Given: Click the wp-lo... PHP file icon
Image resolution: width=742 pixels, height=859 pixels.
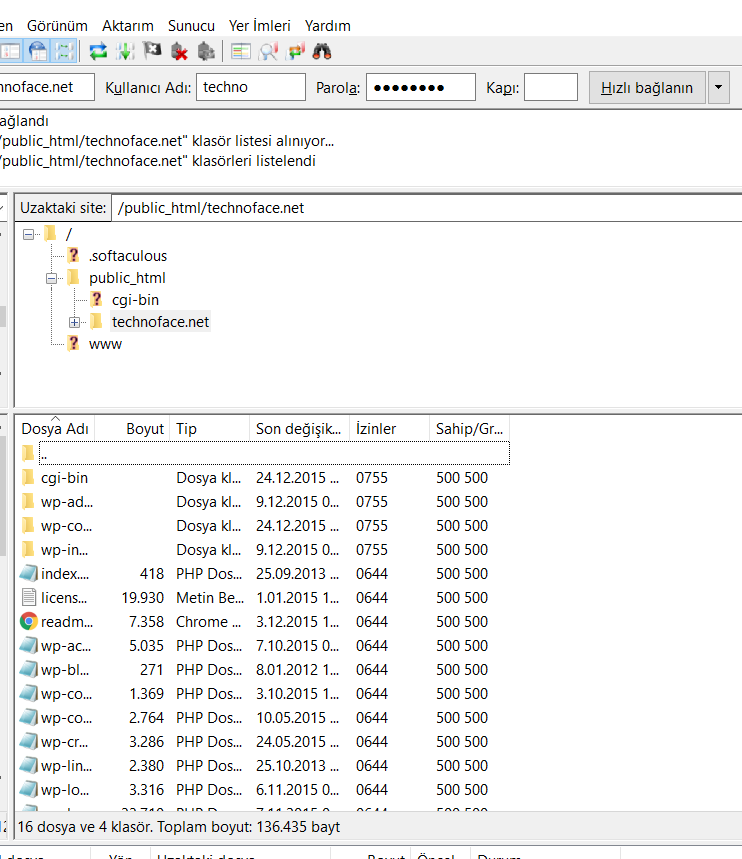Looking at the screenshot, I should pos(28,789).
